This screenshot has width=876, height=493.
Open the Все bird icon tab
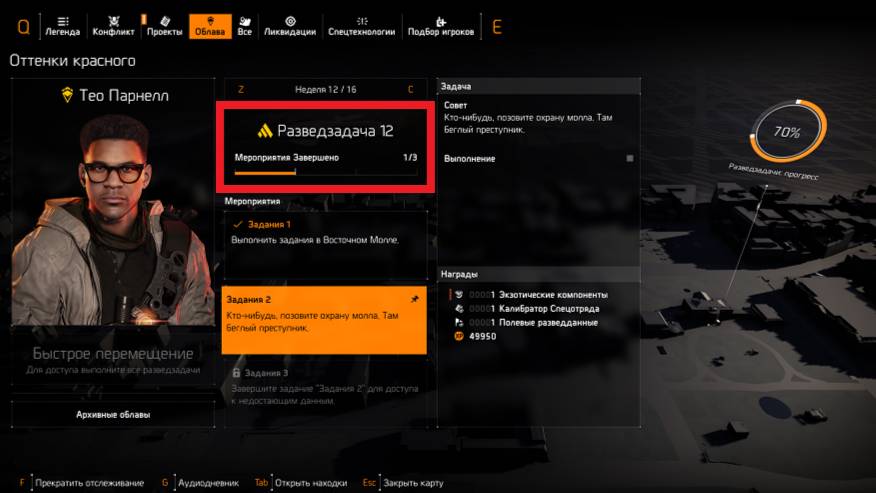point(245,21)
